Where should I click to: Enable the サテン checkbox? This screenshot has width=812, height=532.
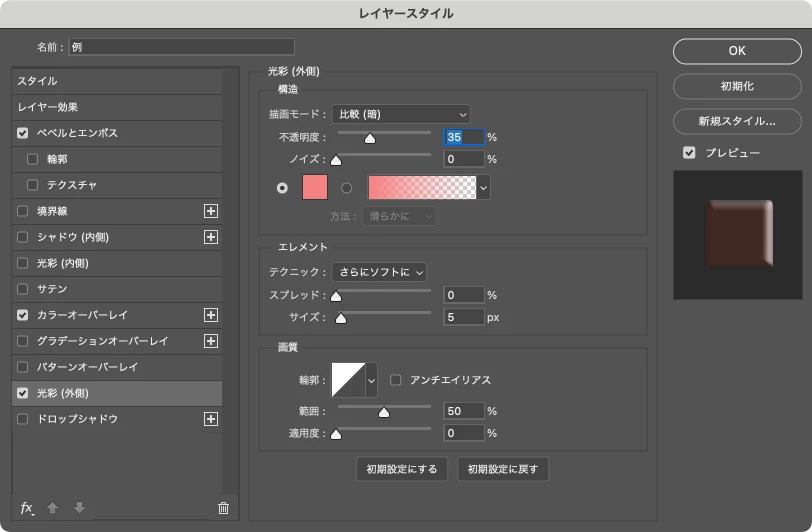coord(22,289)
